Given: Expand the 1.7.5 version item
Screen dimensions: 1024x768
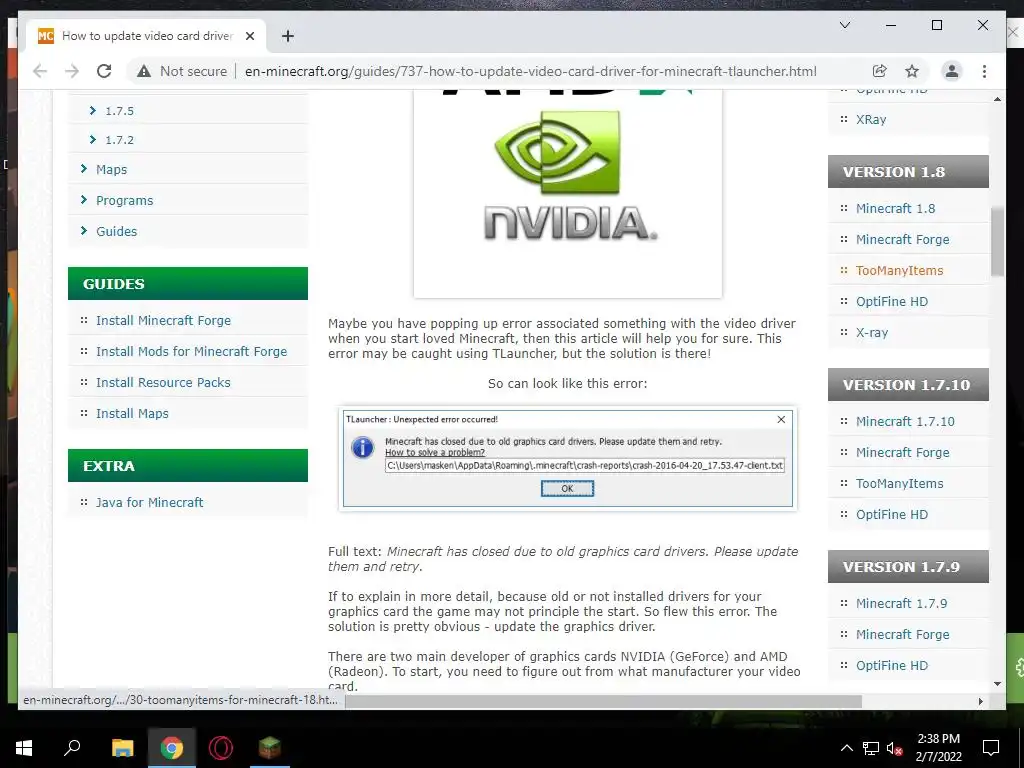Looking at the screenshot, I should (x=93, y=111).
